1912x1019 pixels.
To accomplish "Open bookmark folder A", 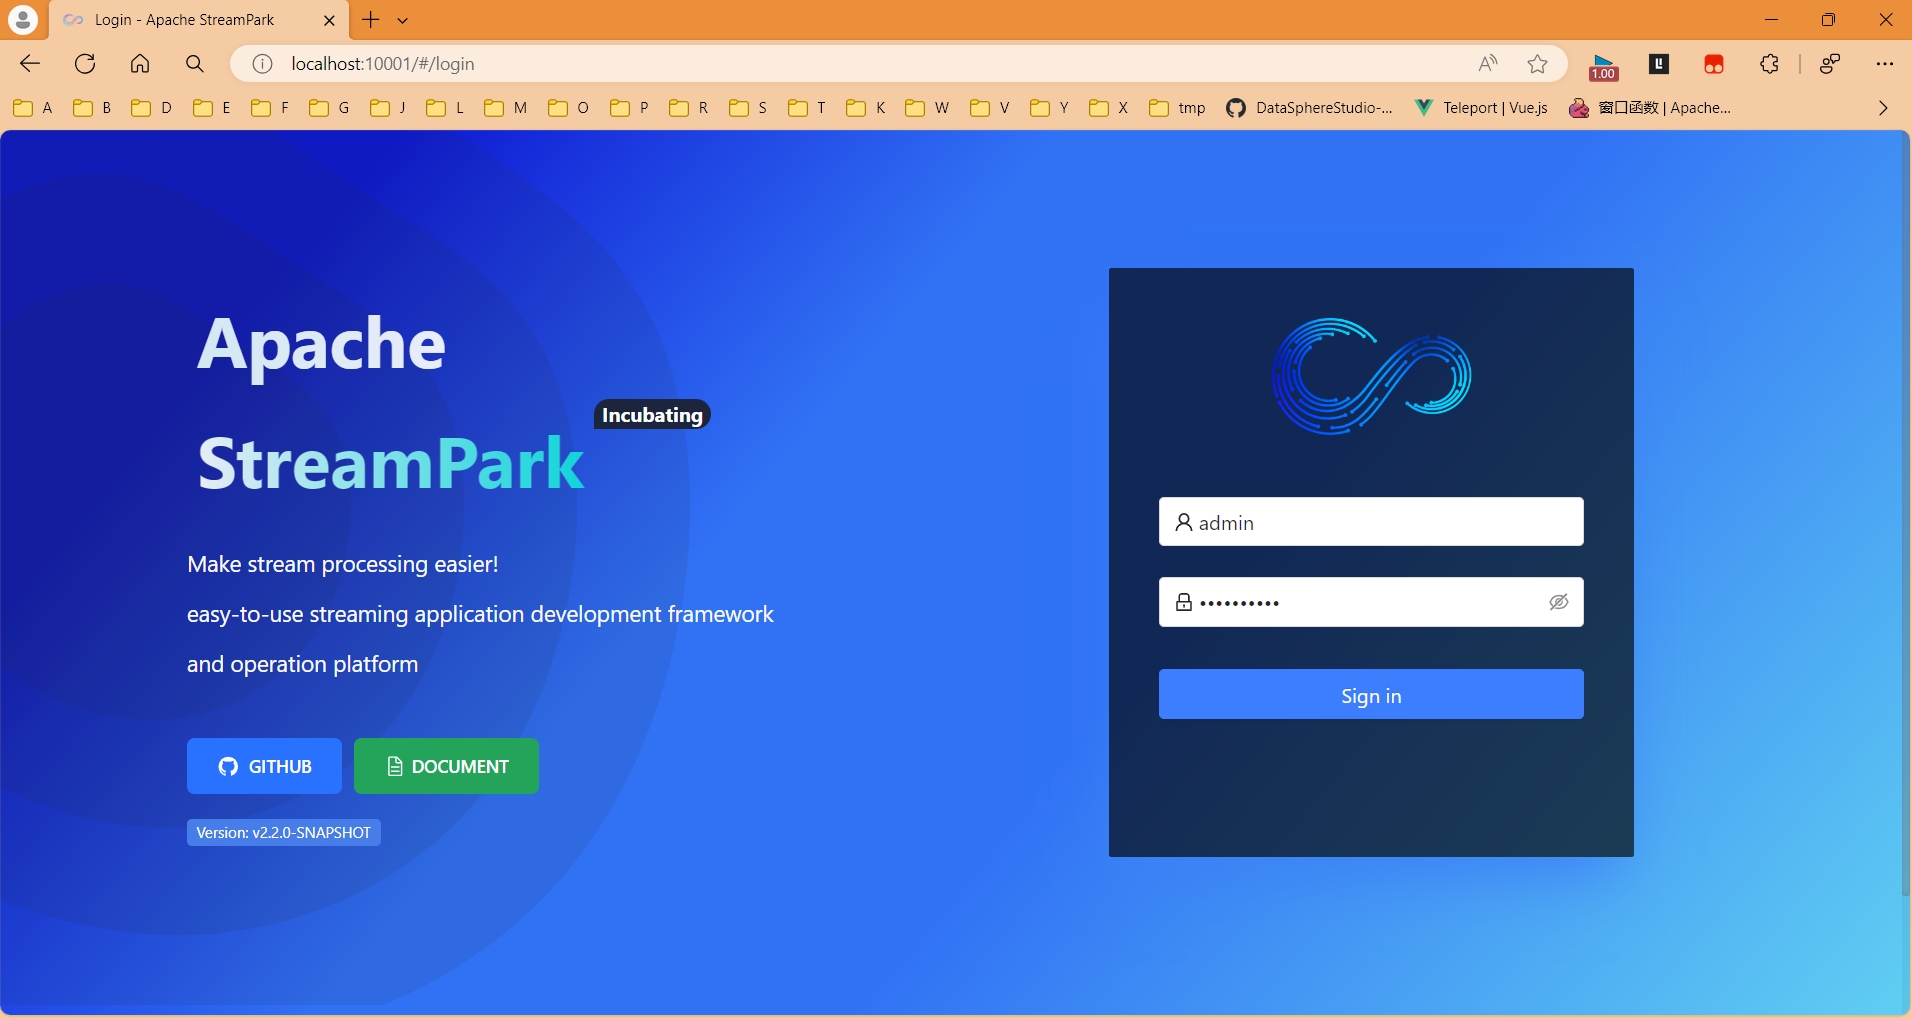I will point(33,108).
